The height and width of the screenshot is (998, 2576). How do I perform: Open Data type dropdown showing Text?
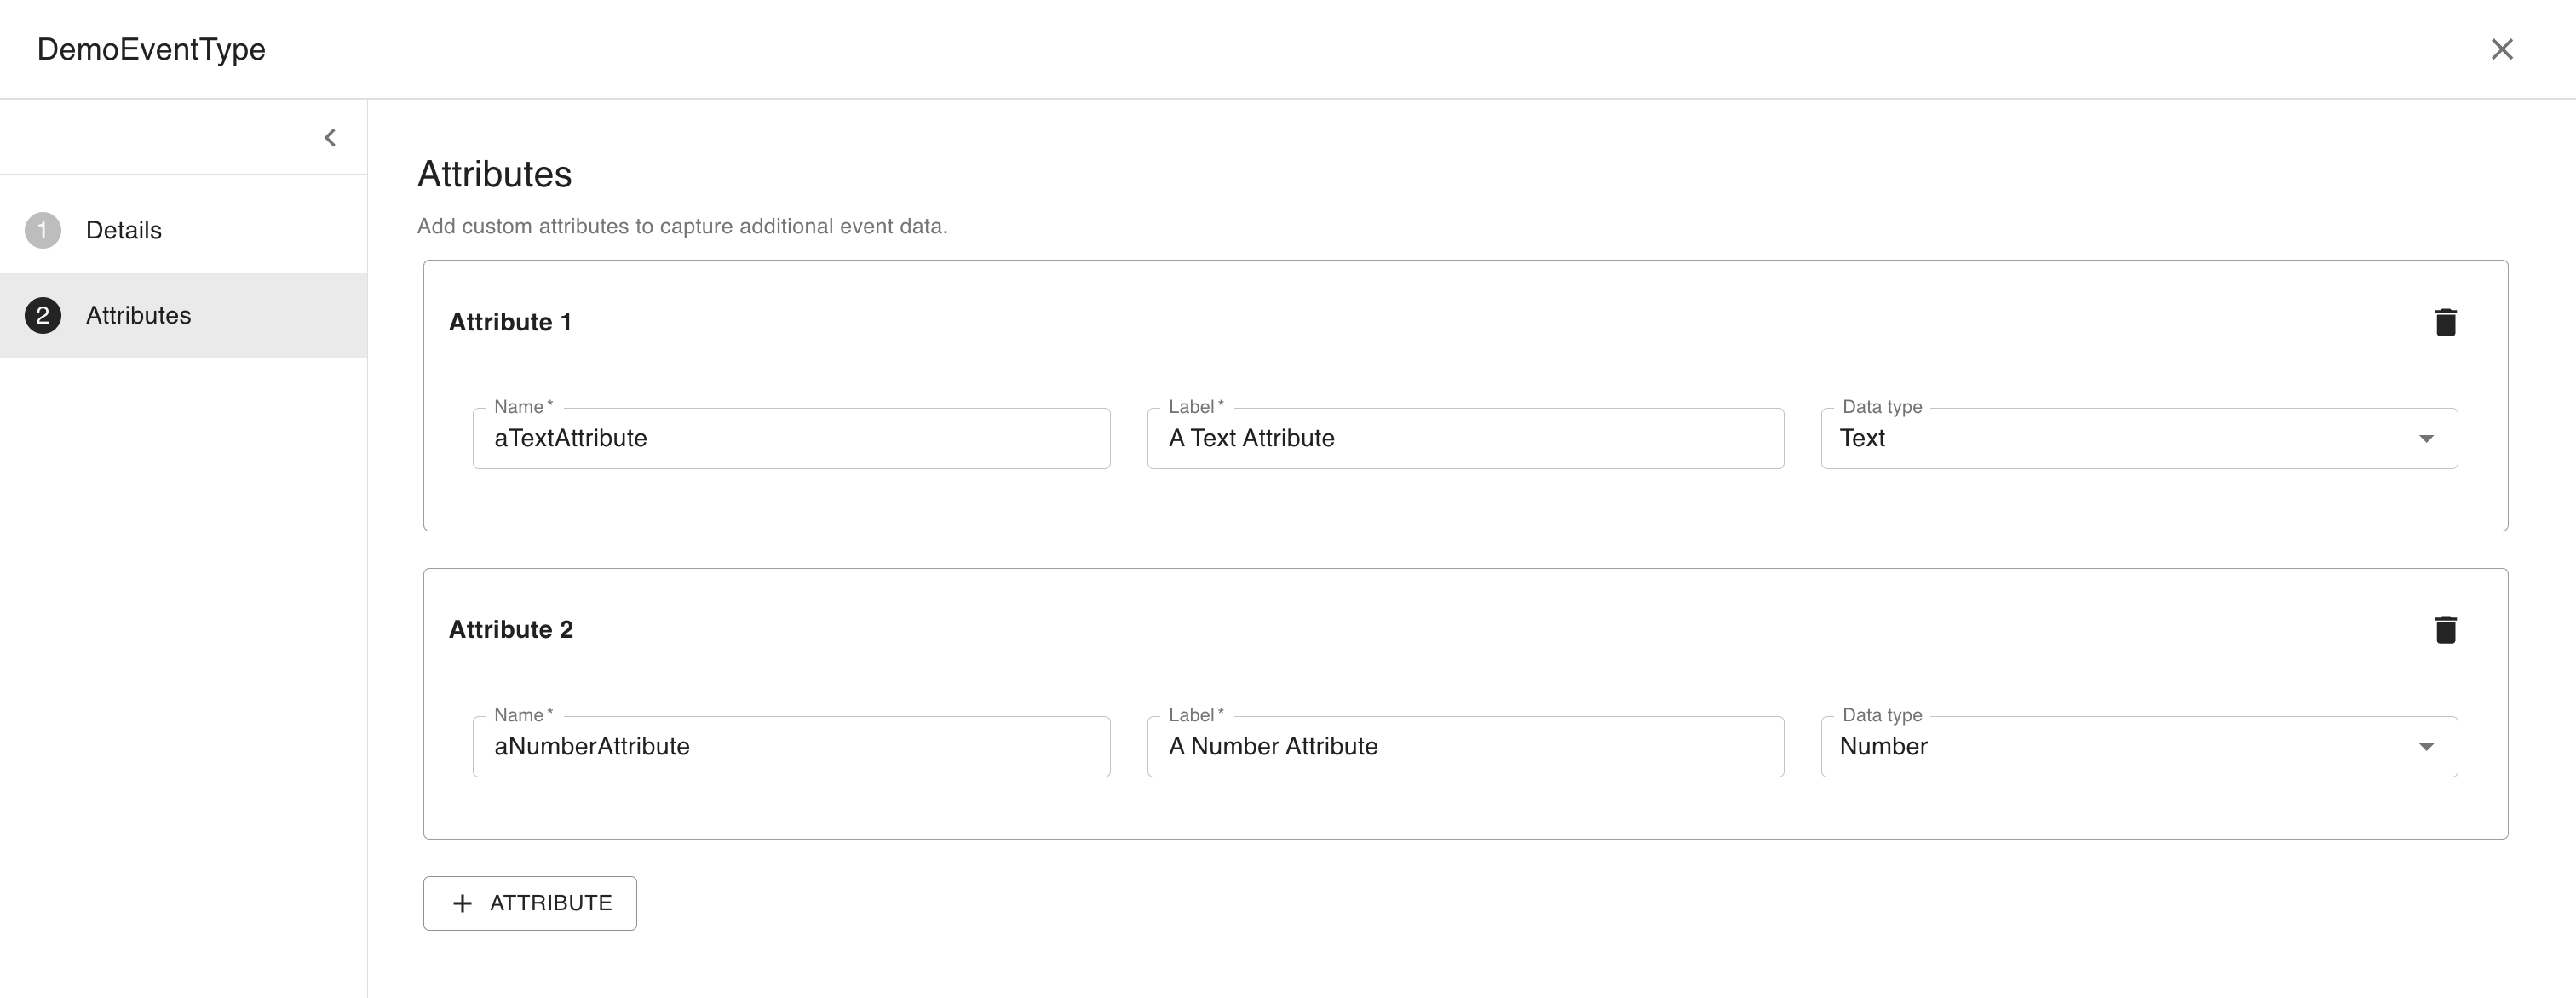tap(2120, 438)
